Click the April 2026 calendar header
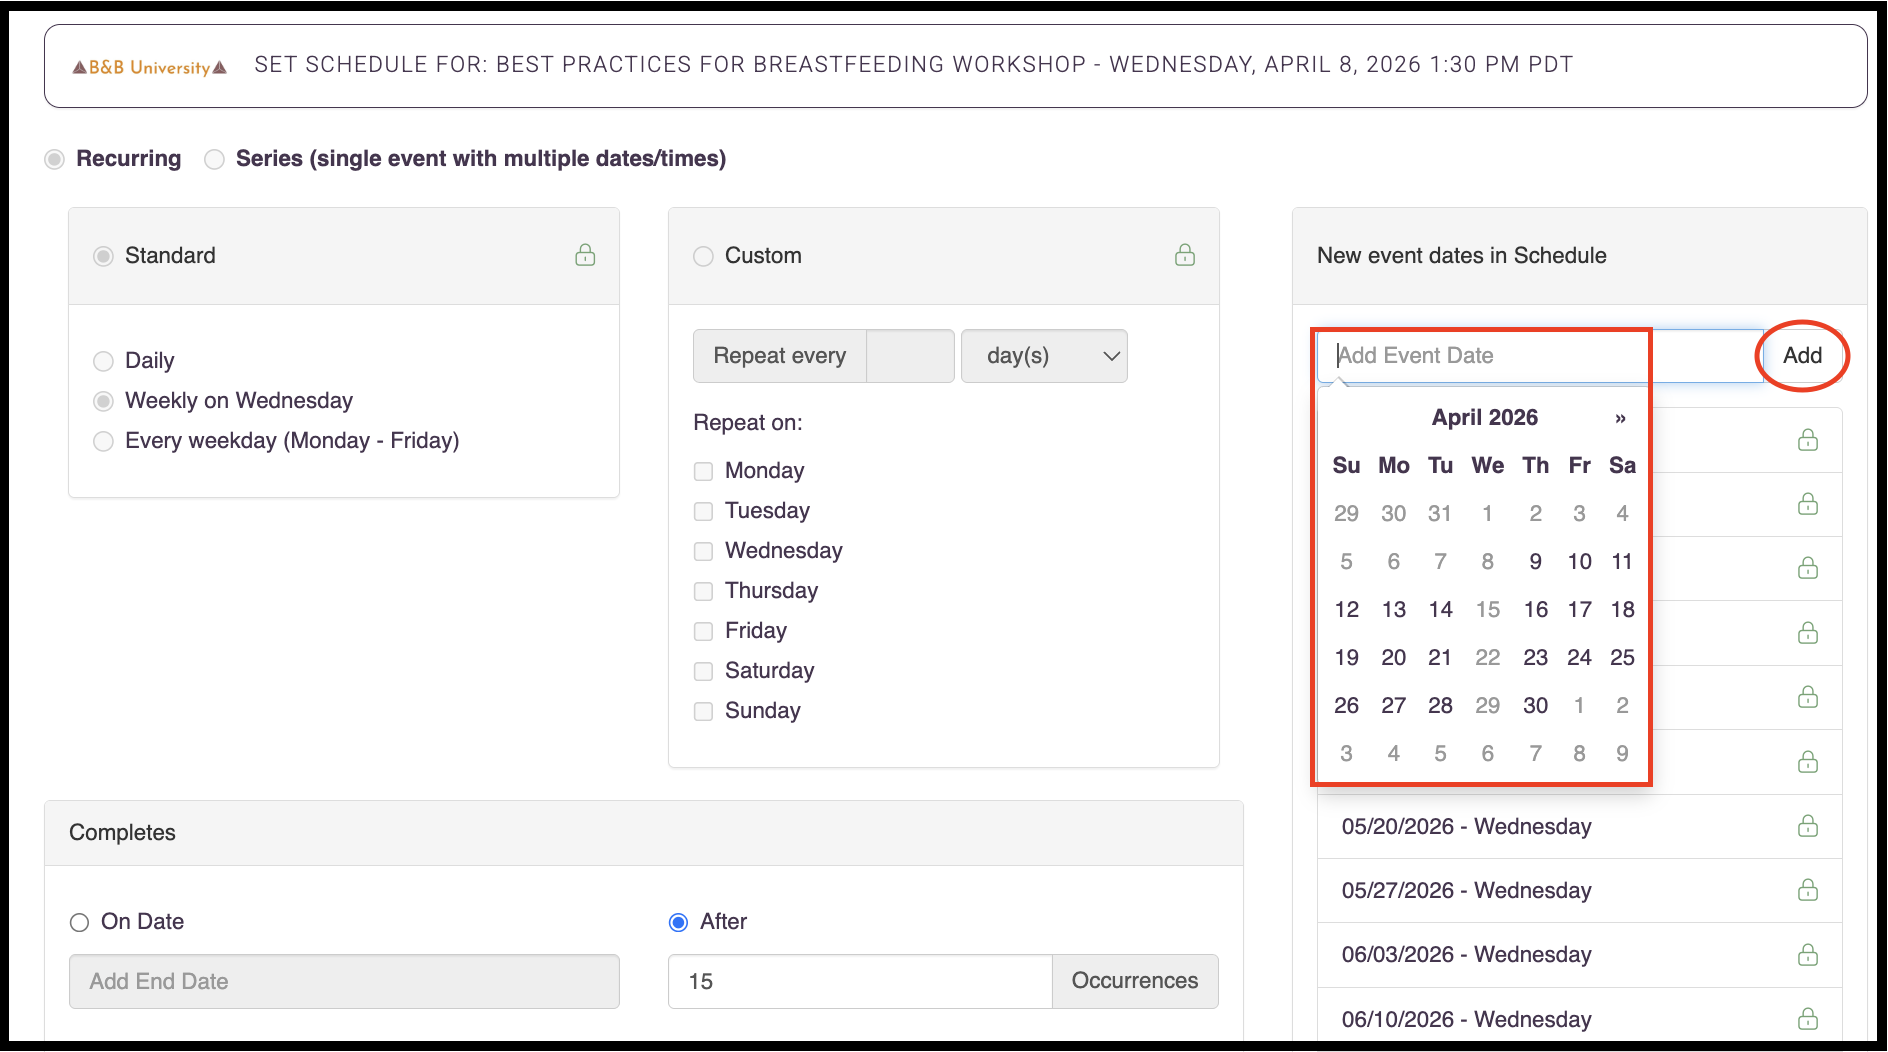 1485,417
